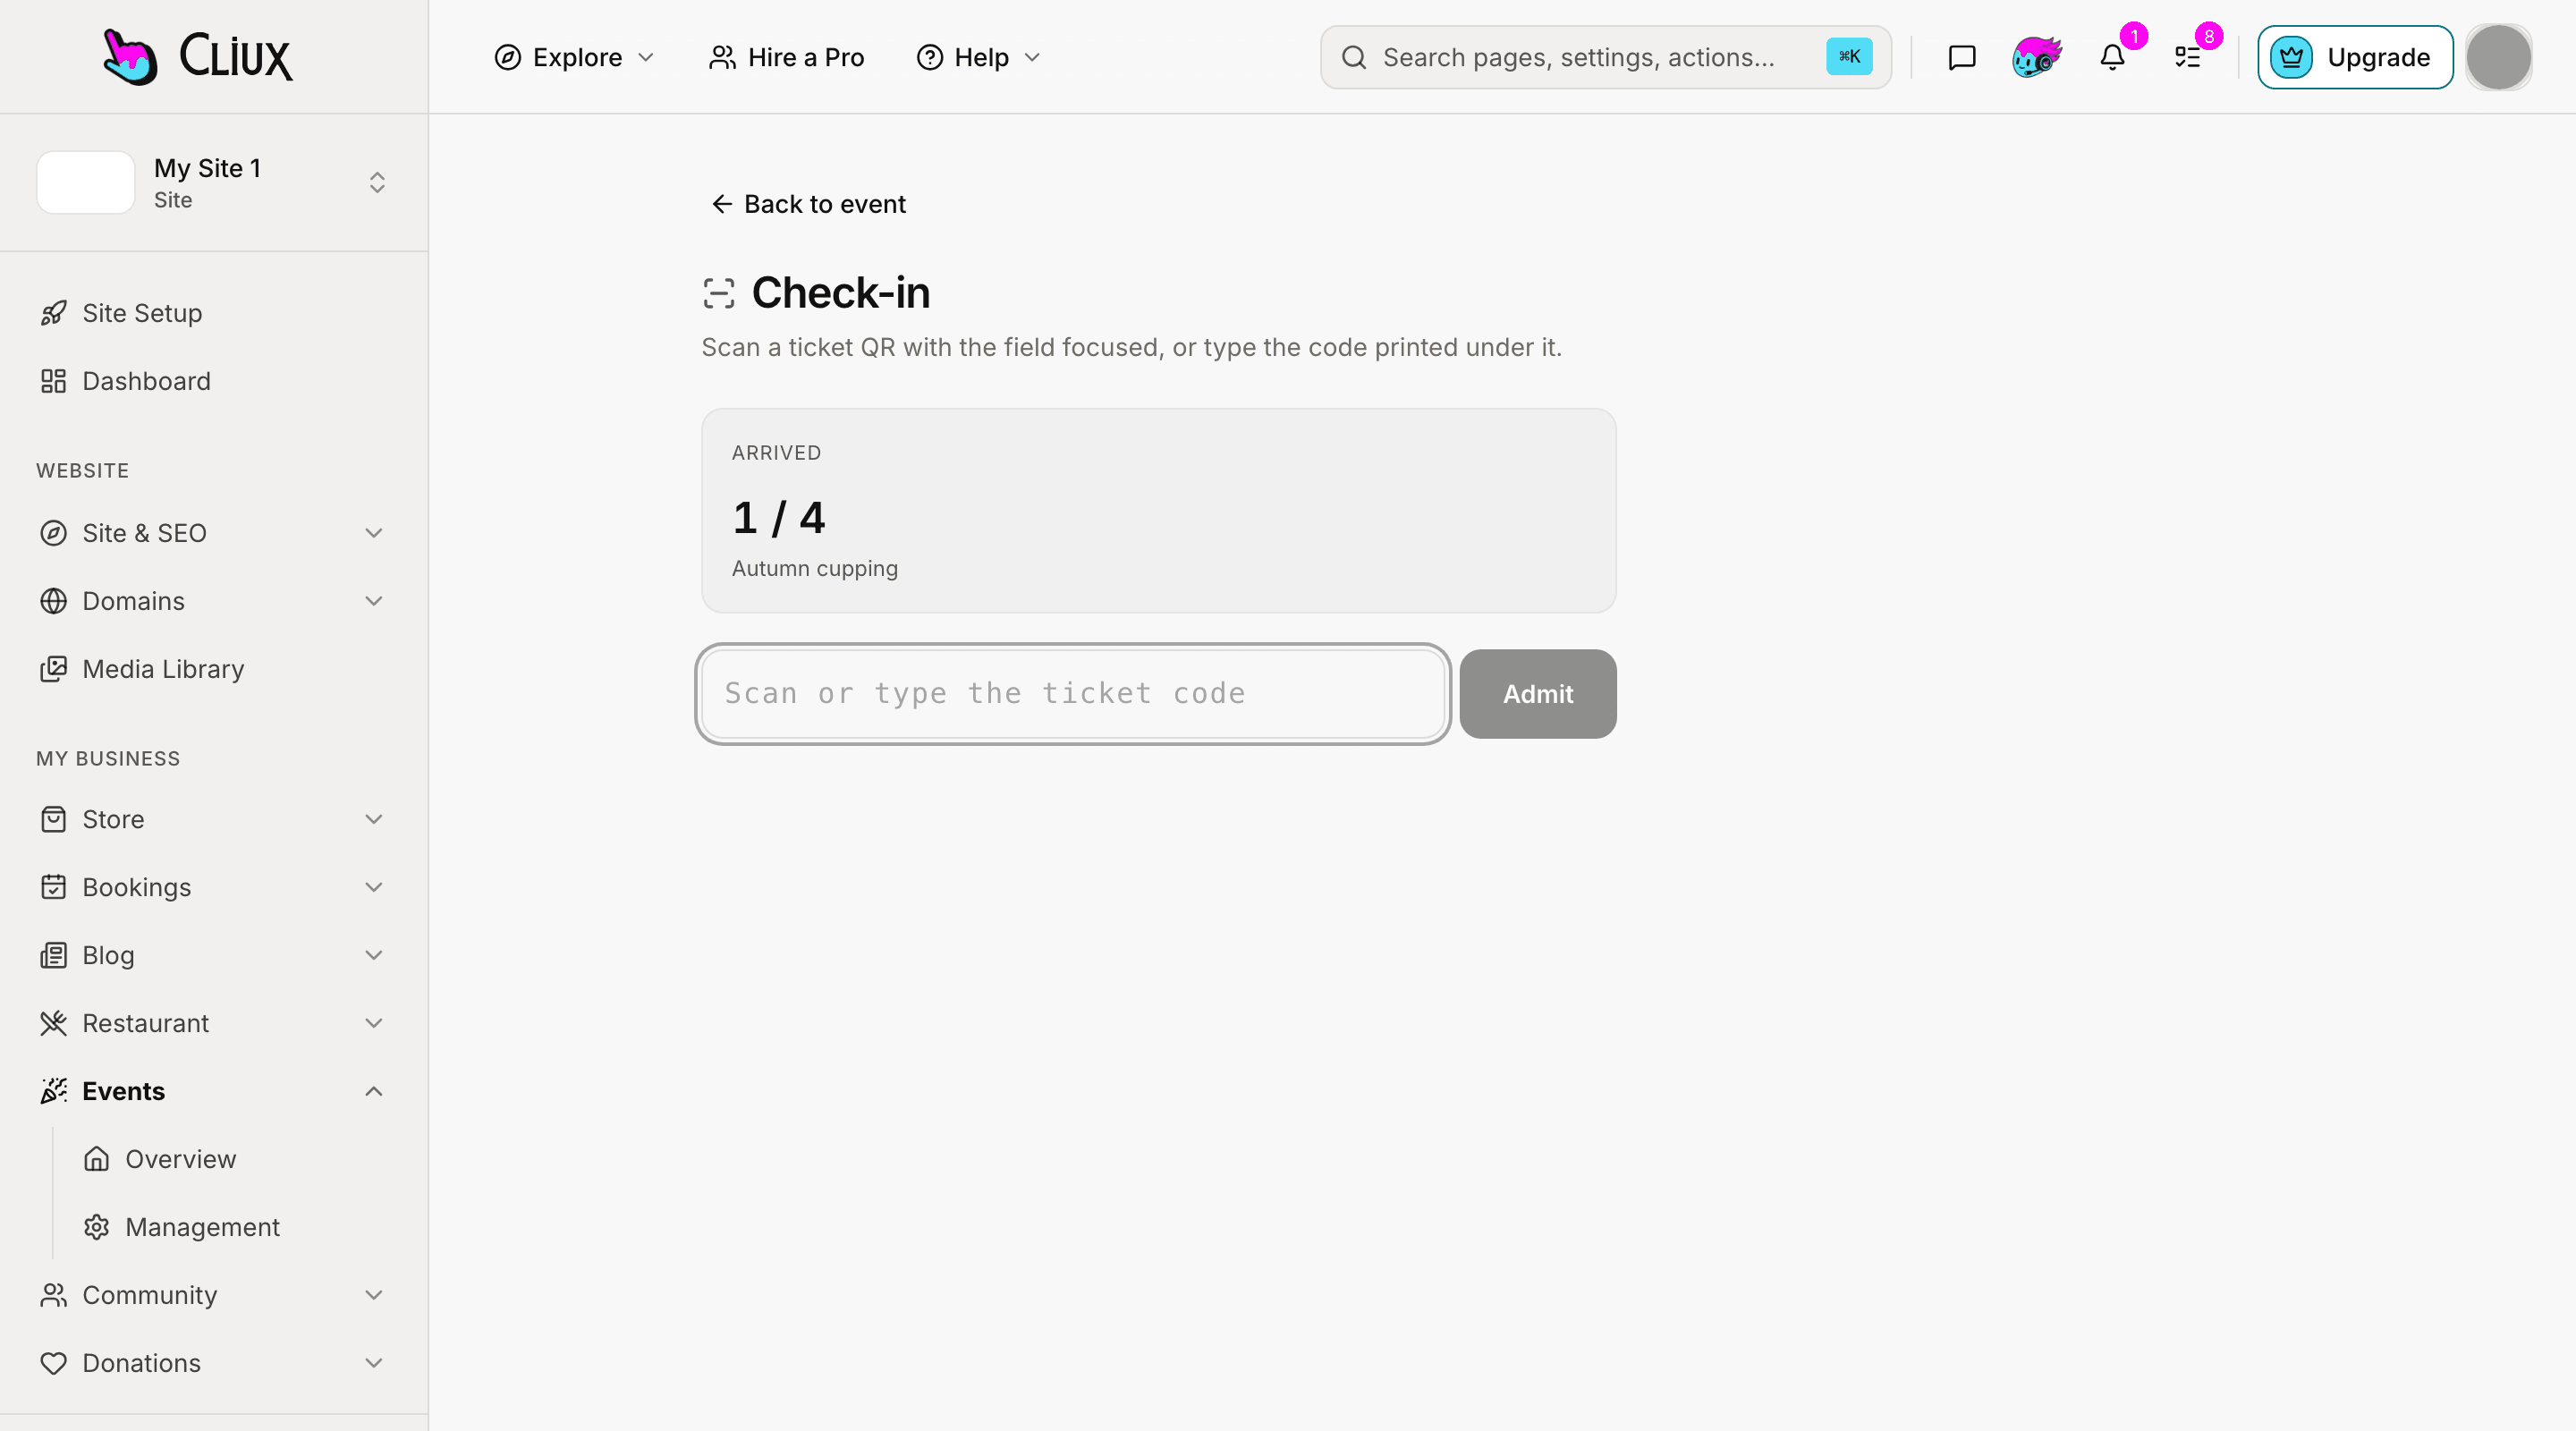Click the search magnifier icon

1354,57
